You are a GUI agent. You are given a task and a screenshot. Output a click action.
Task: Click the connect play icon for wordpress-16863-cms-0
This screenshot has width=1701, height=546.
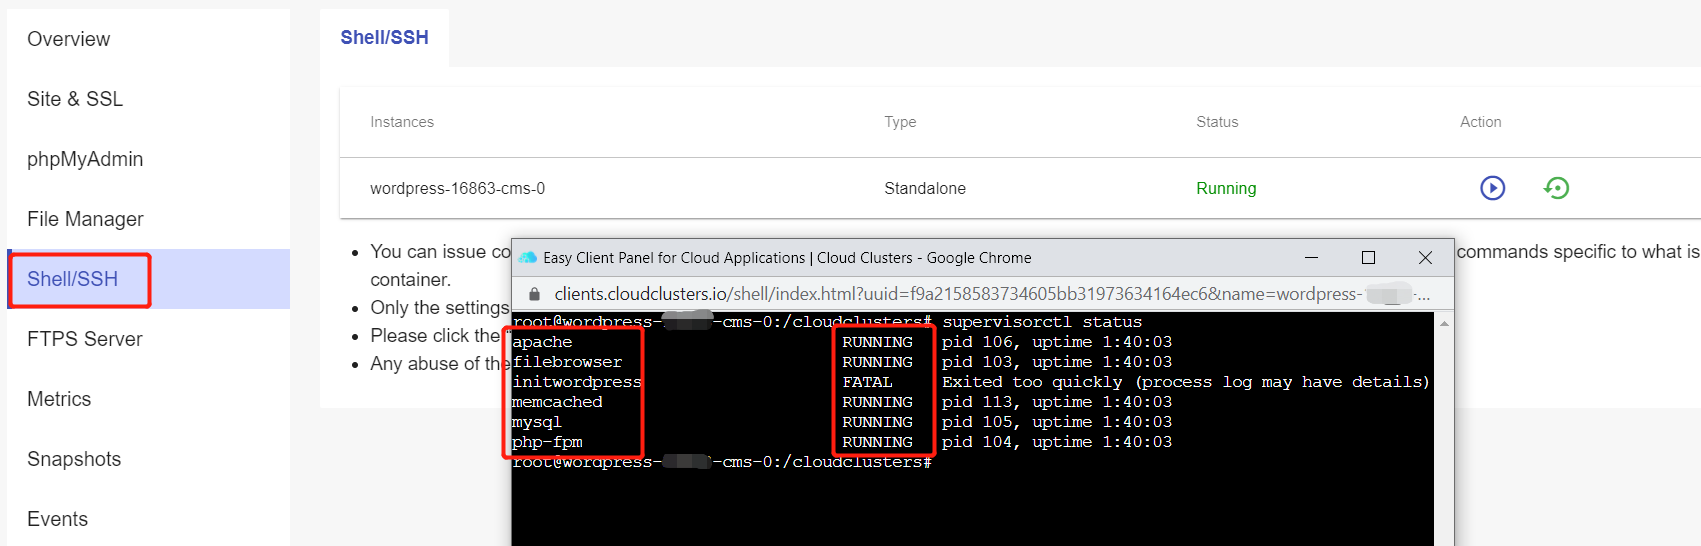point(1492,188)
